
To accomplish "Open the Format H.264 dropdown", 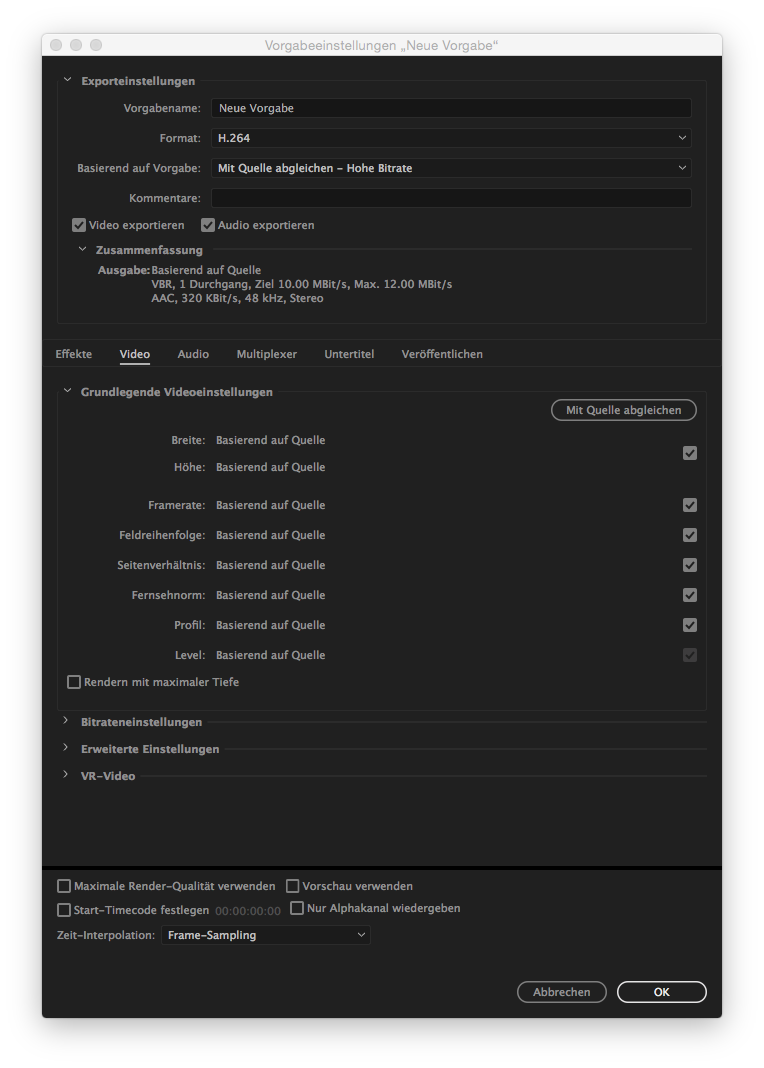I will click(451, 138).
